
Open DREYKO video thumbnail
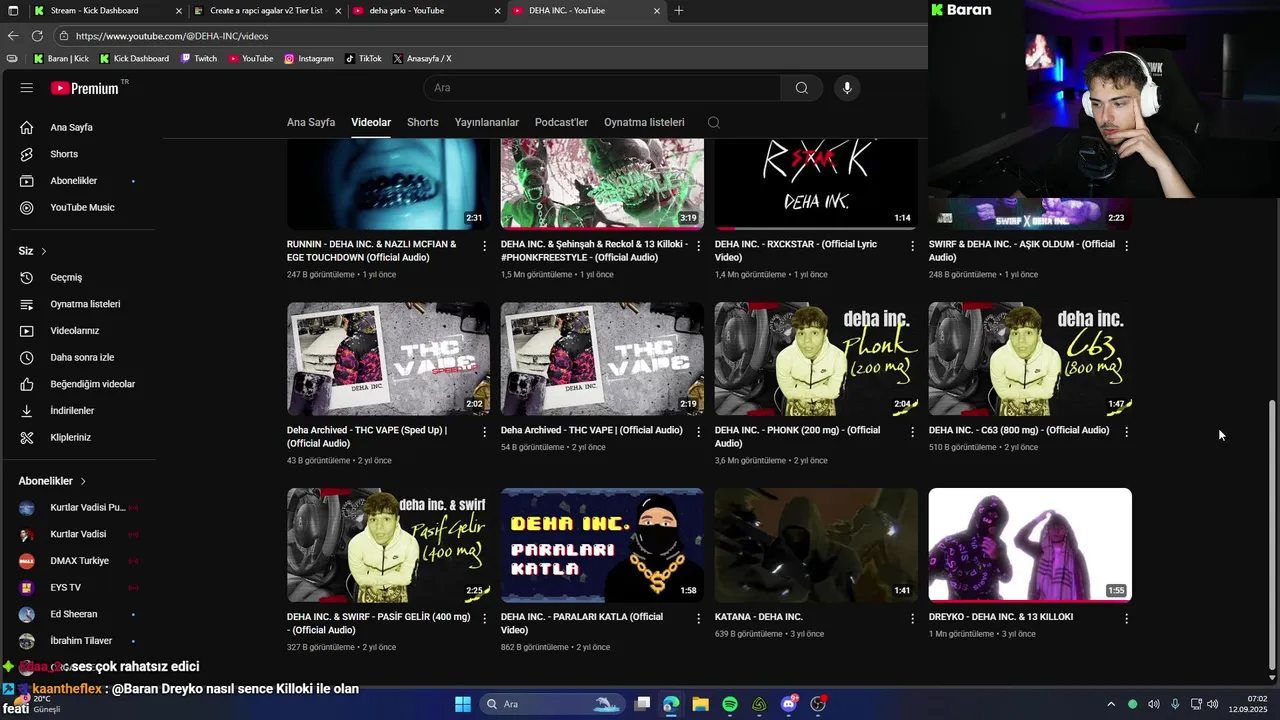pos(1030,545)
